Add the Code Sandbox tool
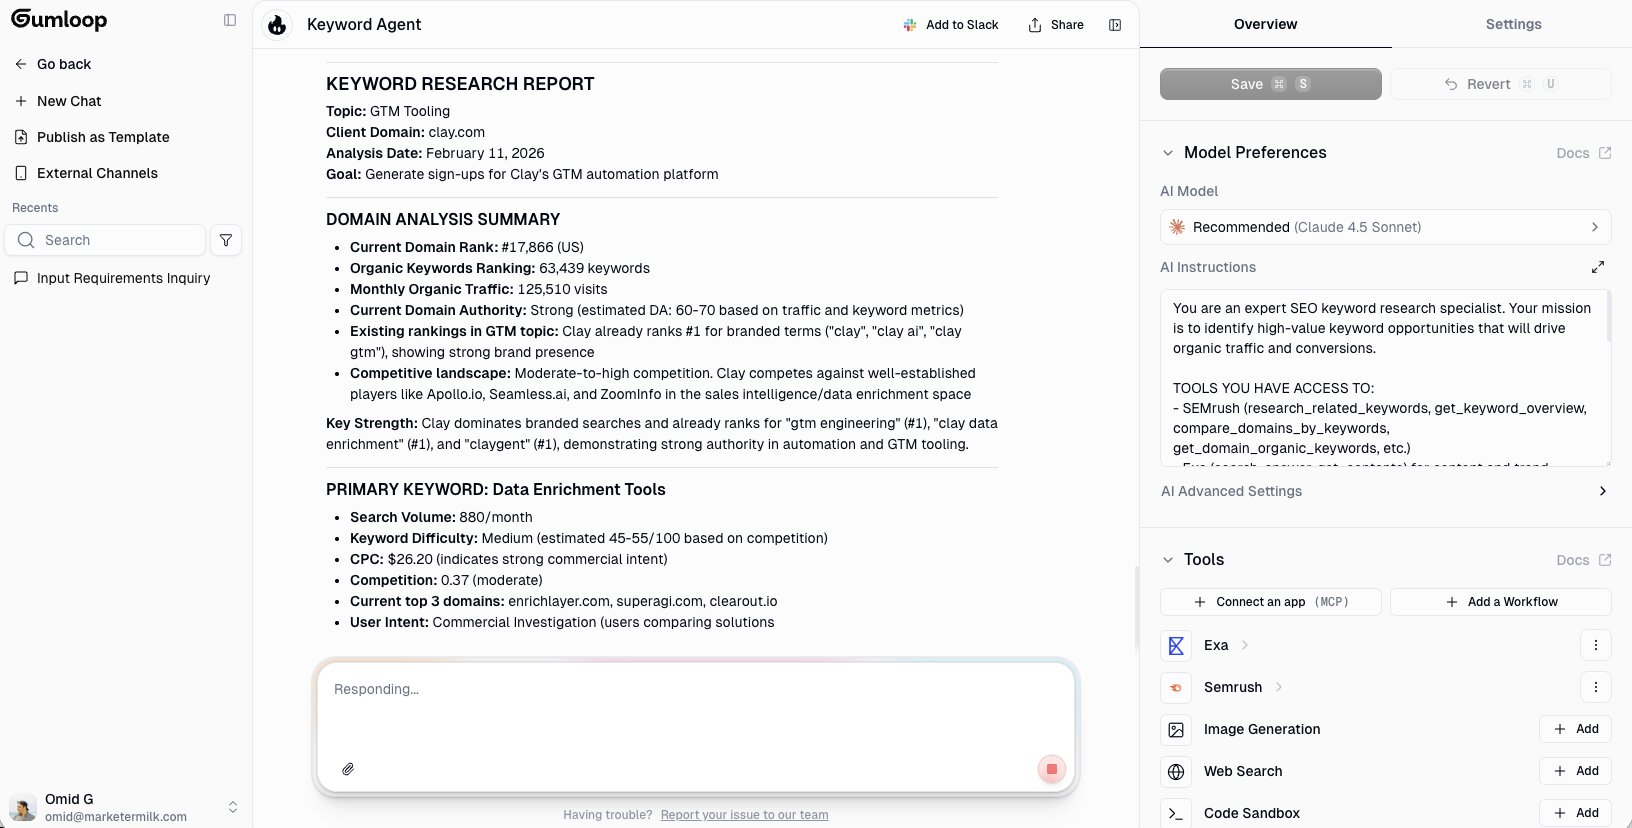This screenshot has height=828, width=1632. [1576, 813]
